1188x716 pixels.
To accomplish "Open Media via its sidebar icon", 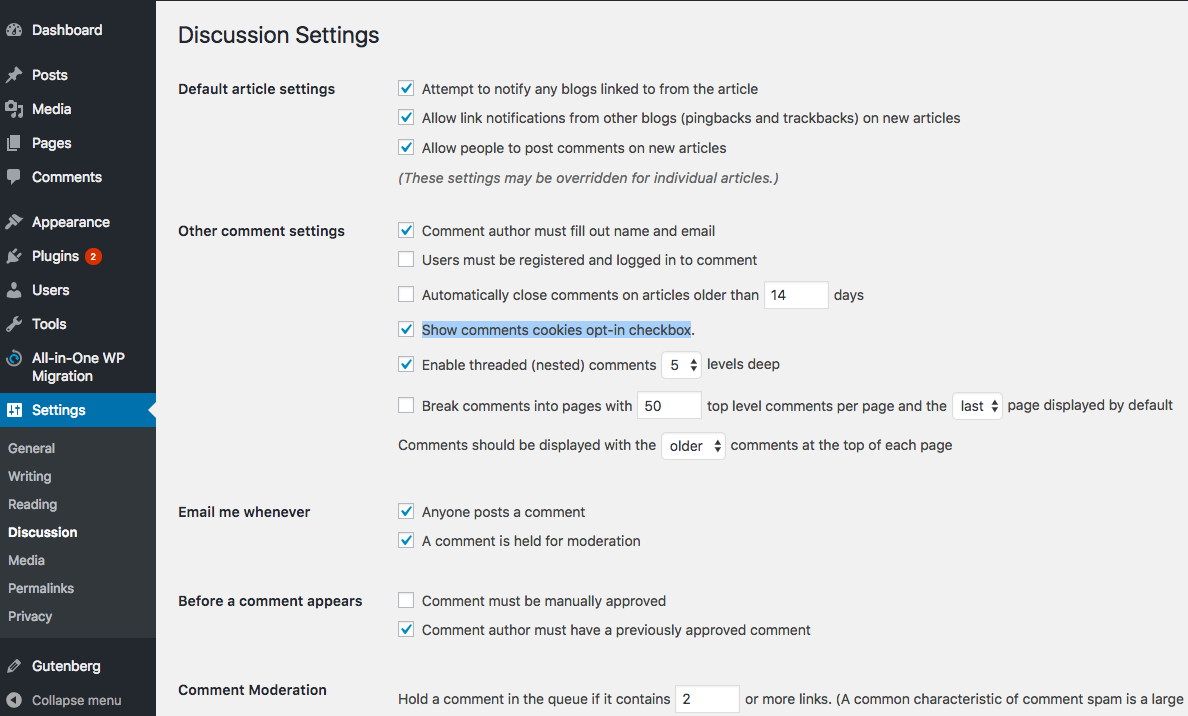I will pyautogui.click(x=14, y=109).
